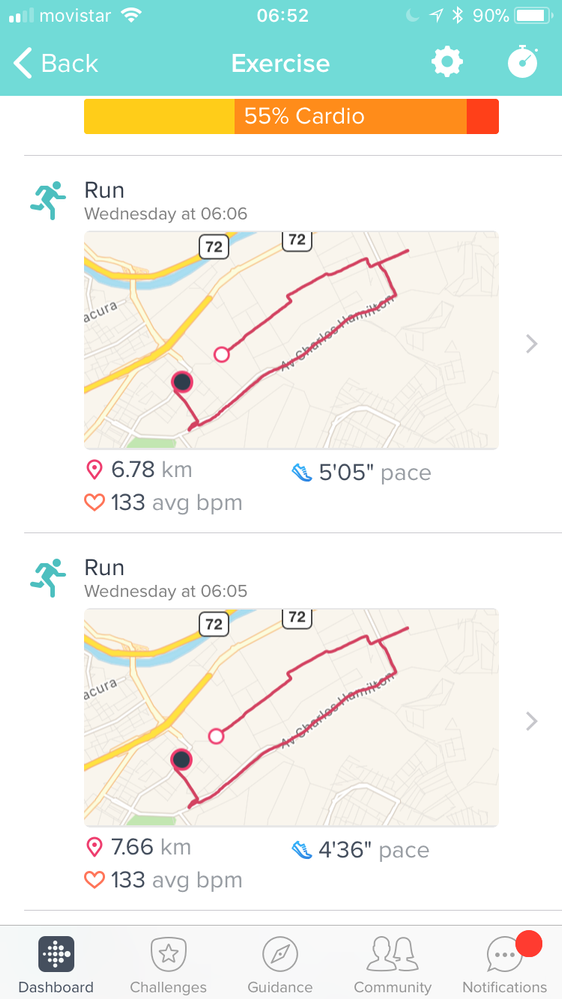Expand the 06:05 run details with chevron

(531, 721)
